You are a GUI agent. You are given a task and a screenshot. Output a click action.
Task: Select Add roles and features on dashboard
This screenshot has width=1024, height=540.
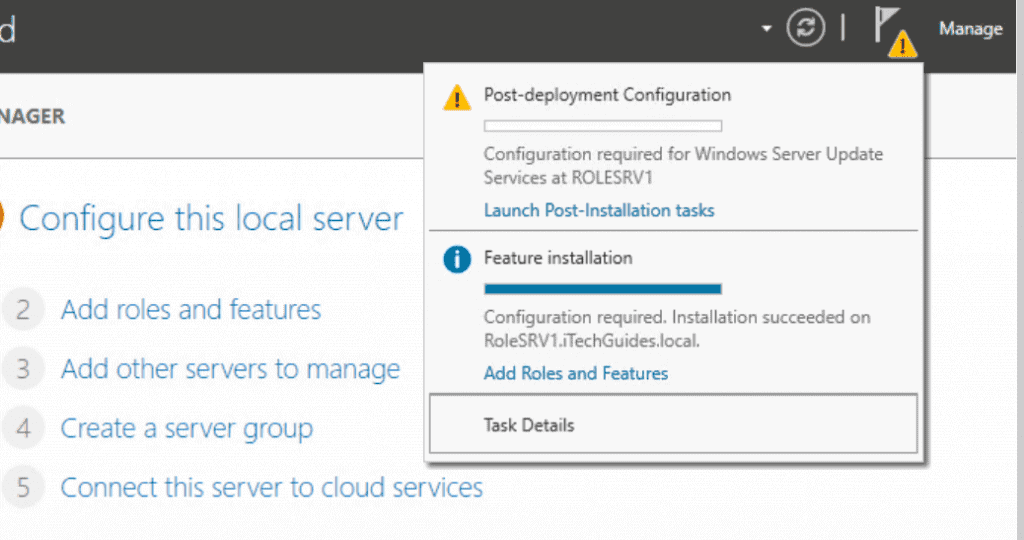191,310
